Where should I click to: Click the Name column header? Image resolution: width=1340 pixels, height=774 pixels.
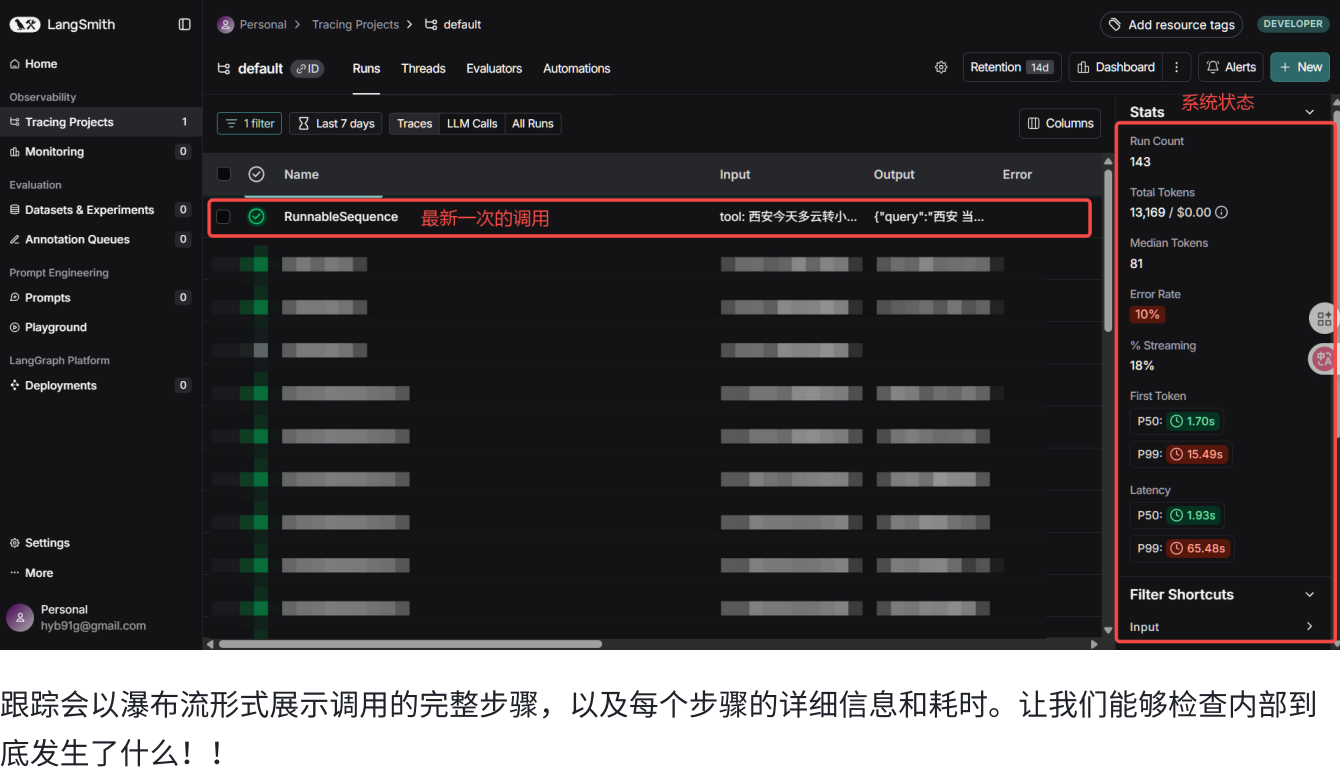click(301, 174)
